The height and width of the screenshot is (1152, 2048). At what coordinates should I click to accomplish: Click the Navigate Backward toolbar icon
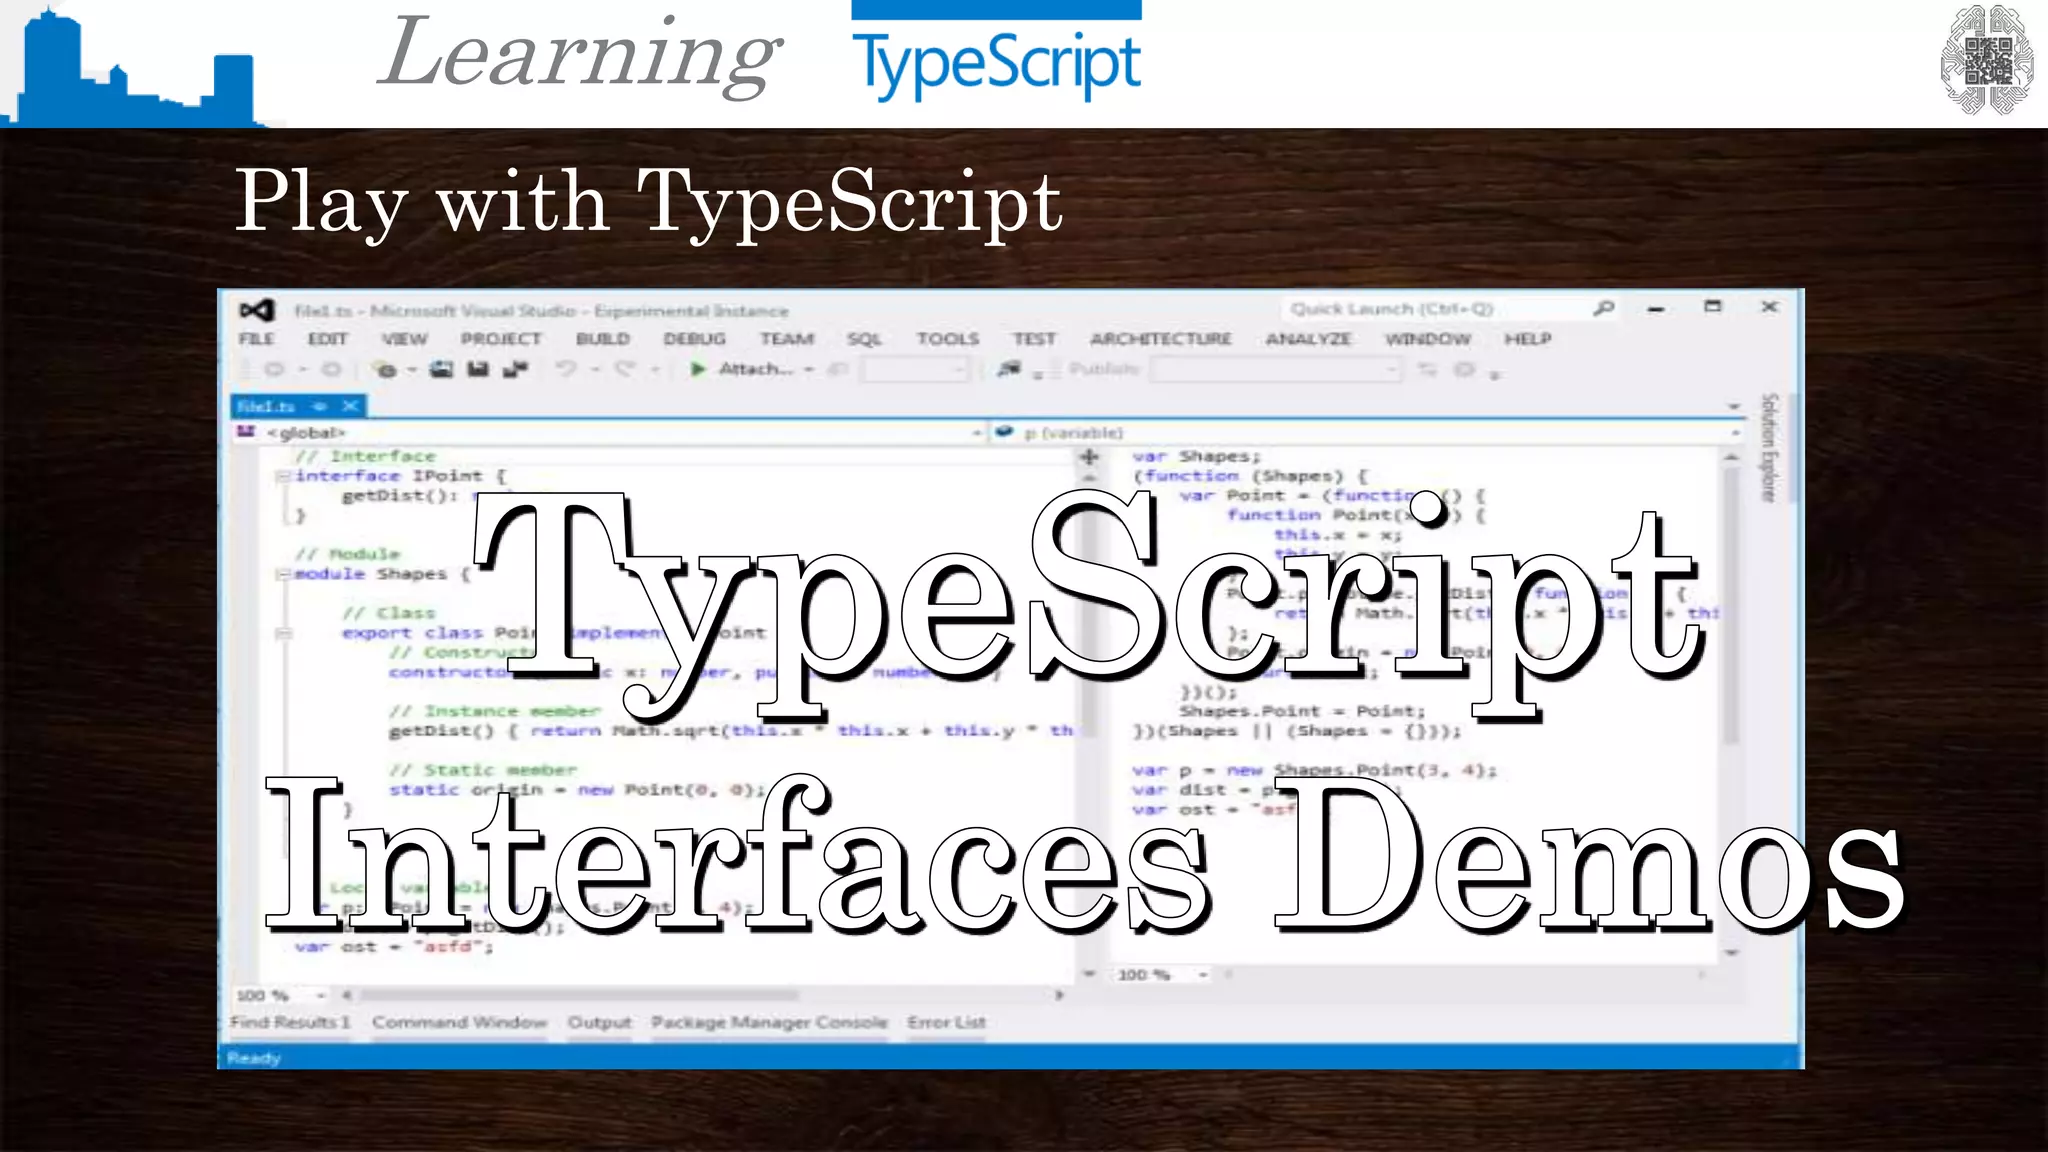274,369
